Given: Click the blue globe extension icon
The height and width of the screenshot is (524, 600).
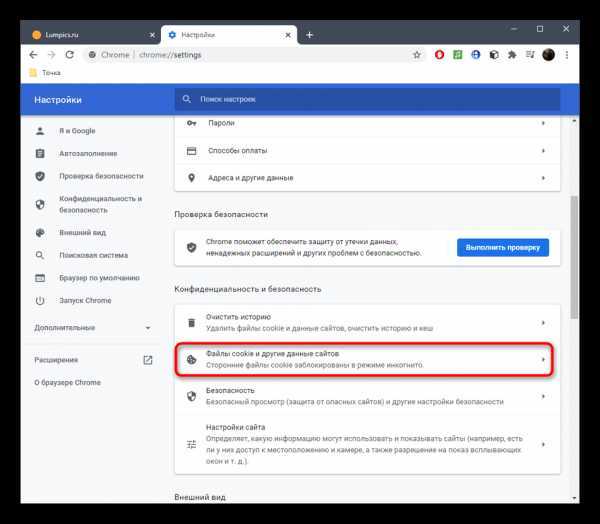Looking at the screenshot, I should [x=476, y=55].
